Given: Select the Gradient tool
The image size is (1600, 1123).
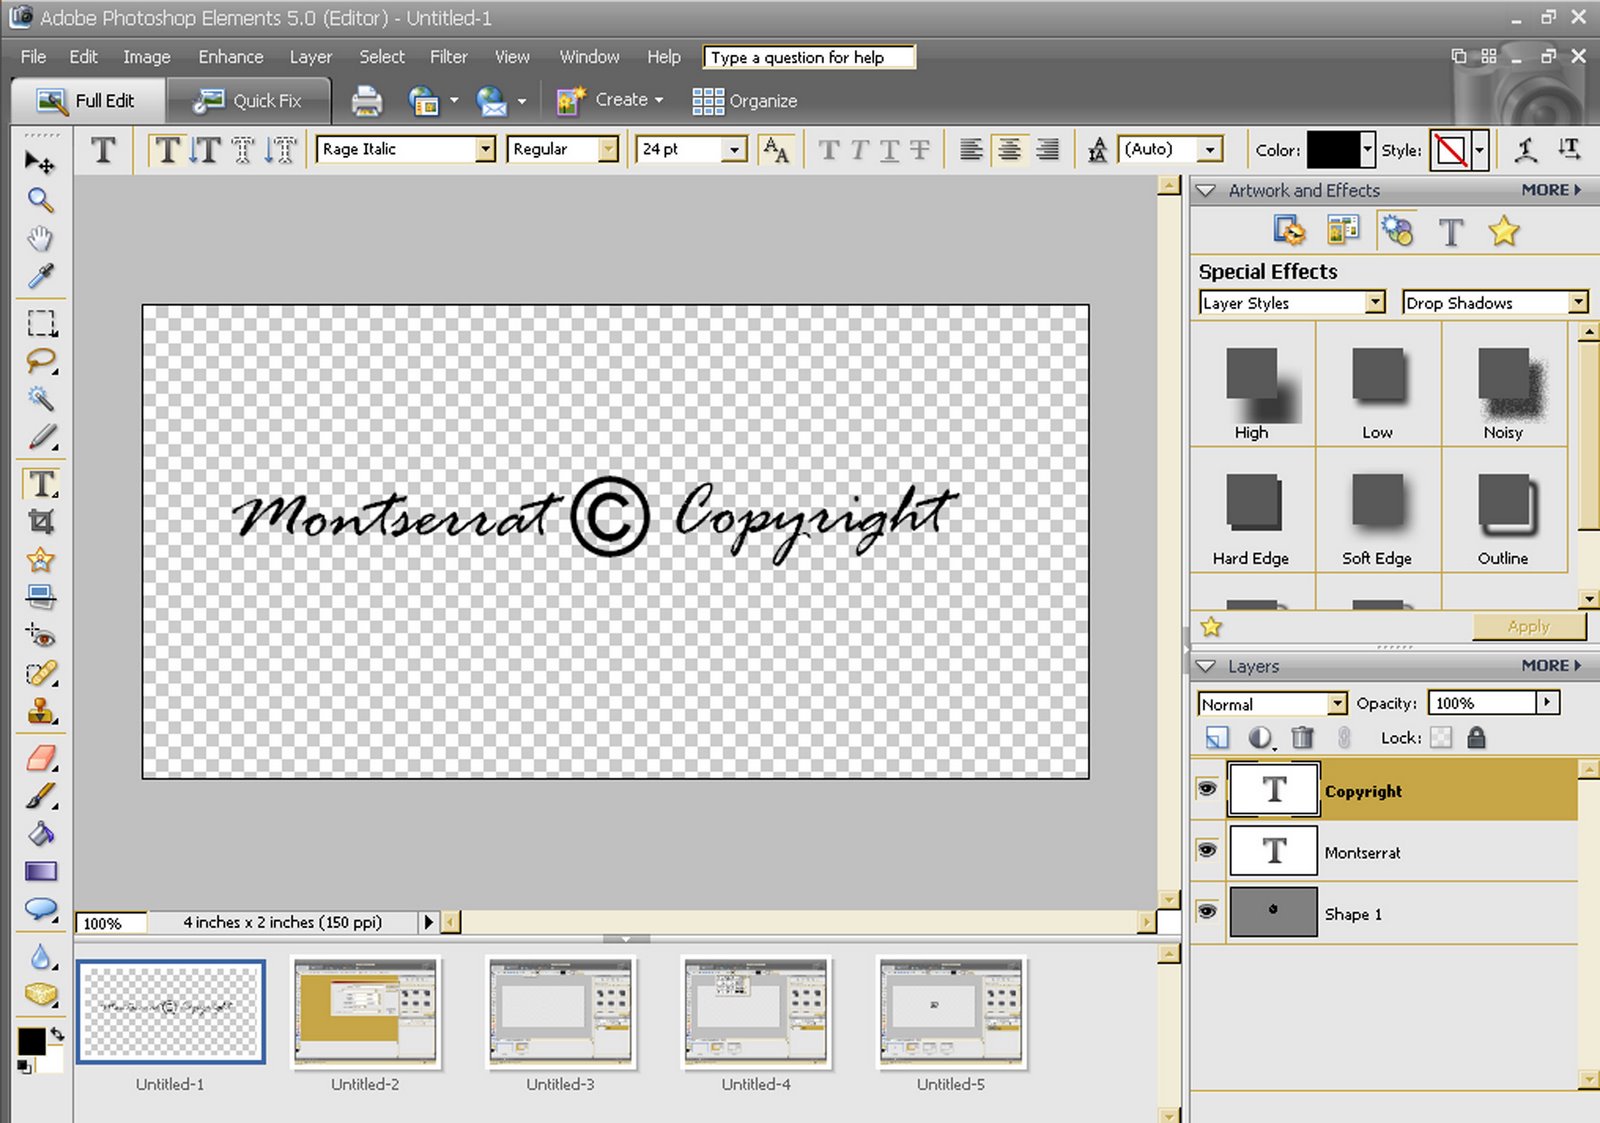Looking at the screenshot, I should point(41,871).
